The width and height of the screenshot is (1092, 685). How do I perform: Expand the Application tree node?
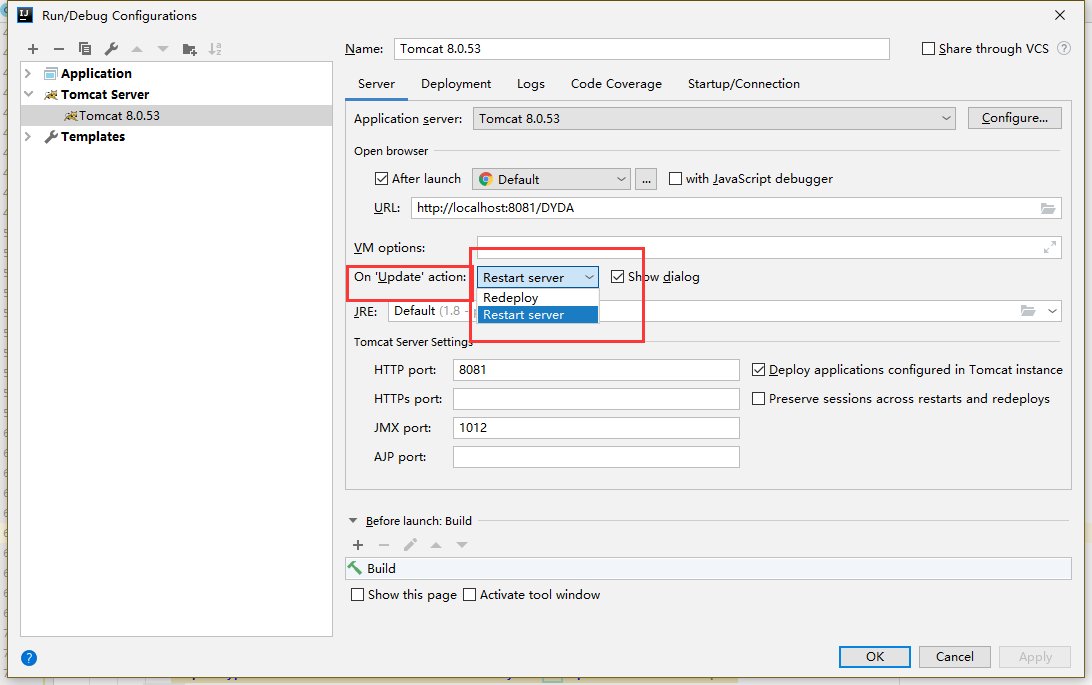click(x=28, y=73)
